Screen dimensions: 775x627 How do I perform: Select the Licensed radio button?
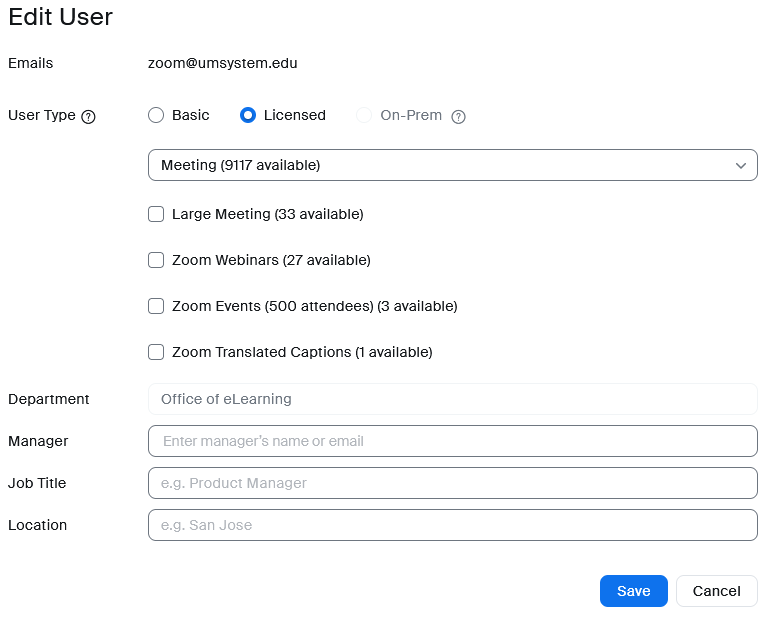(248, 115)
